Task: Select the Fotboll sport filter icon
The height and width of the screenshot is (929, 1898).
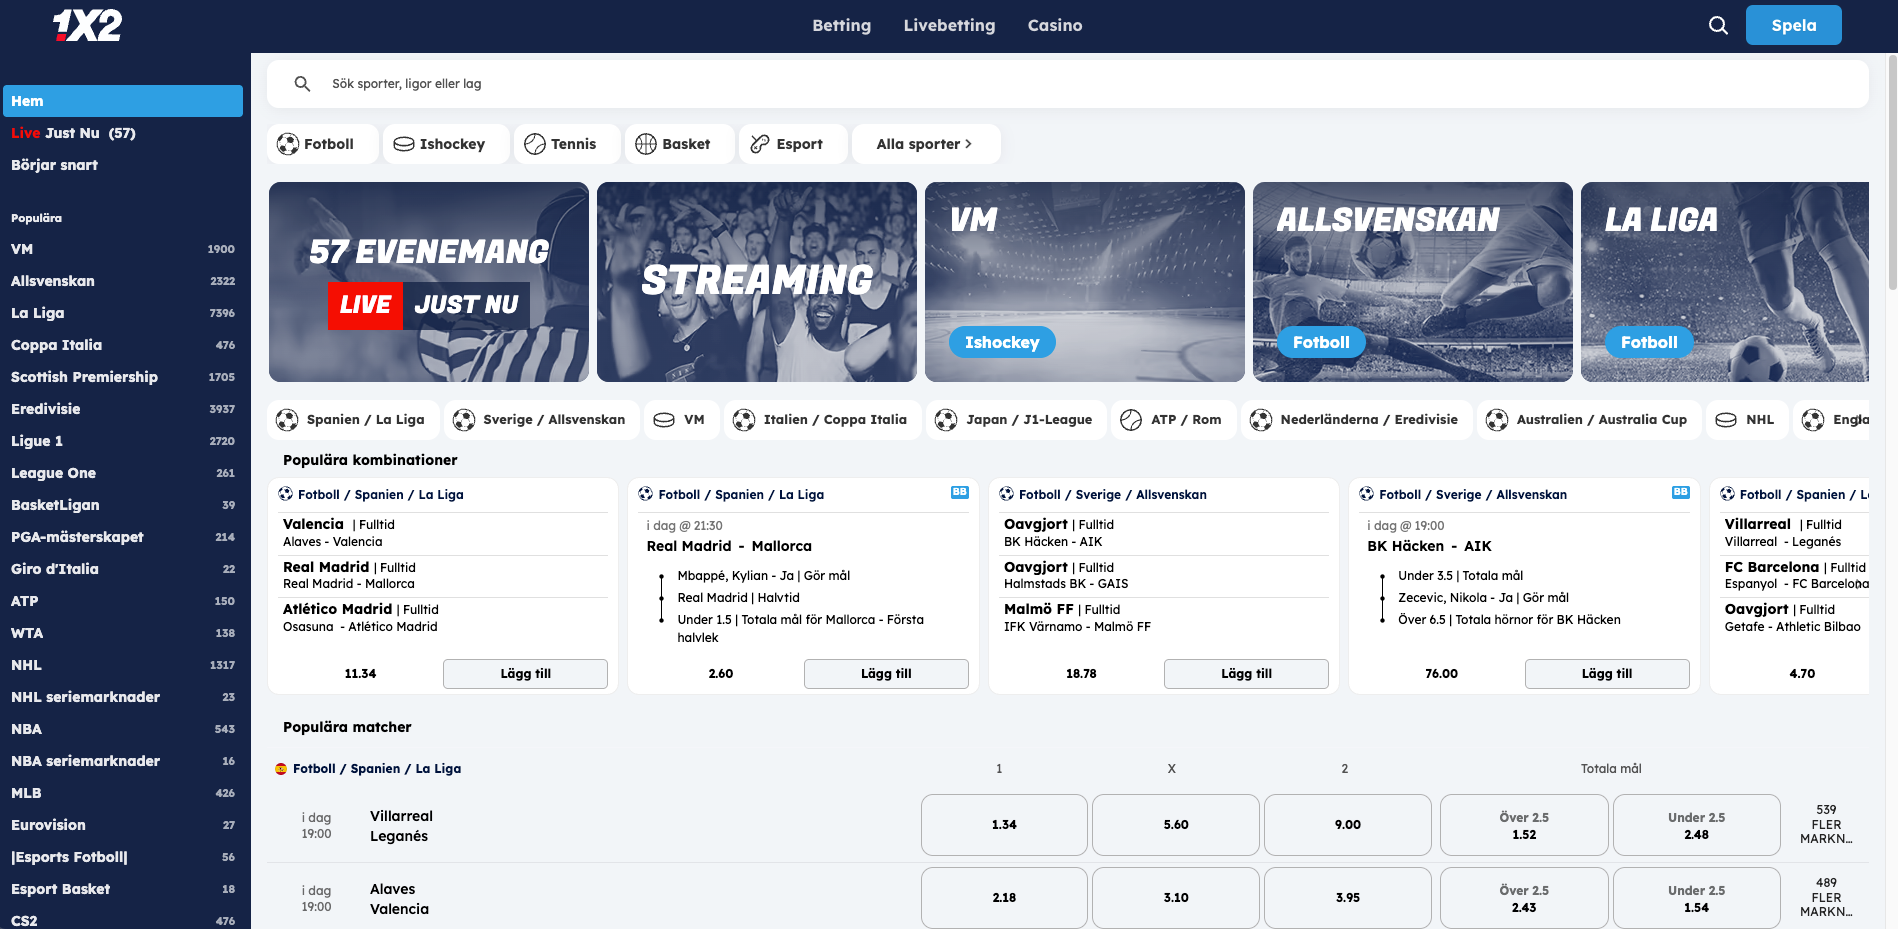Action: [x=286, y=144]
